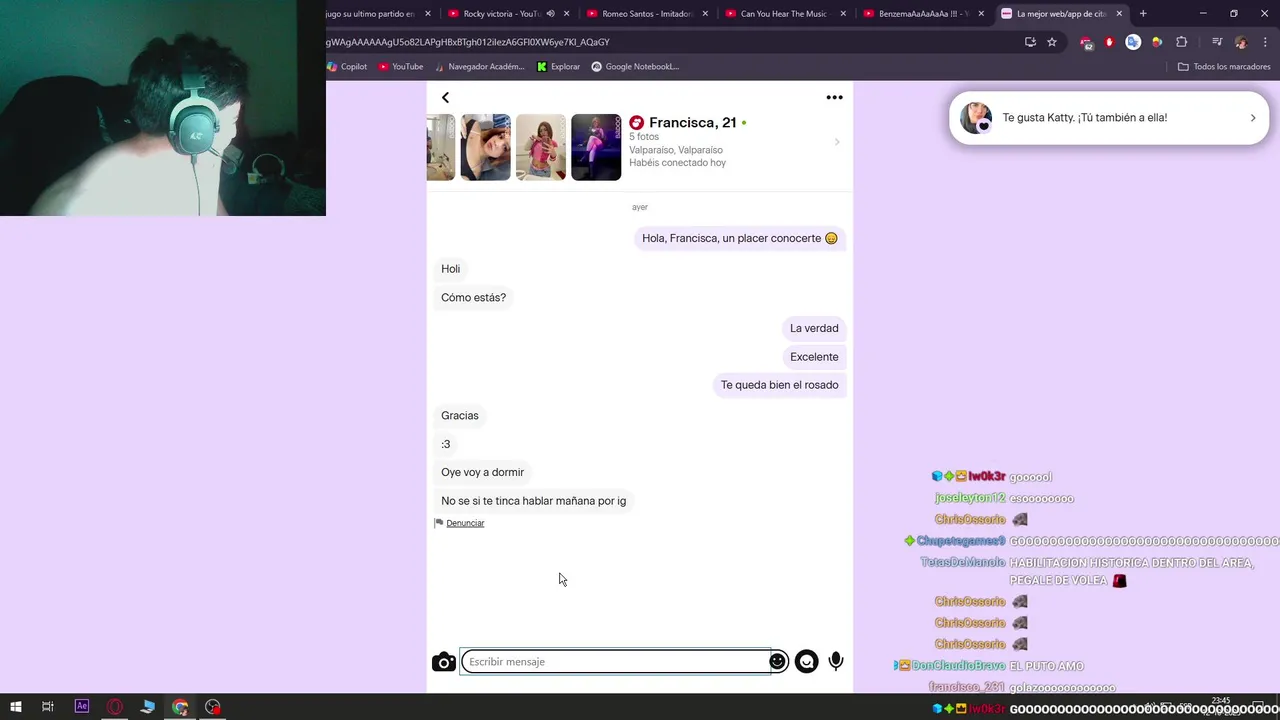Image resolution: width=1280 pixels, height=720 pixels.
Task: Open Explorar bookmark
Action: tap(558, 67)
